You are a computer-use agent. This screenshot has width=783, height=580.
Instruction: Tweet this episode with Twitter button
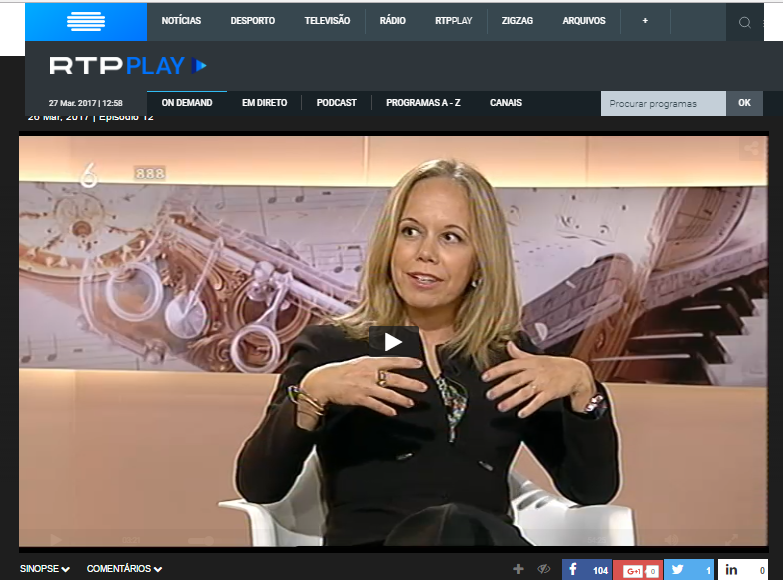(689, 570)
